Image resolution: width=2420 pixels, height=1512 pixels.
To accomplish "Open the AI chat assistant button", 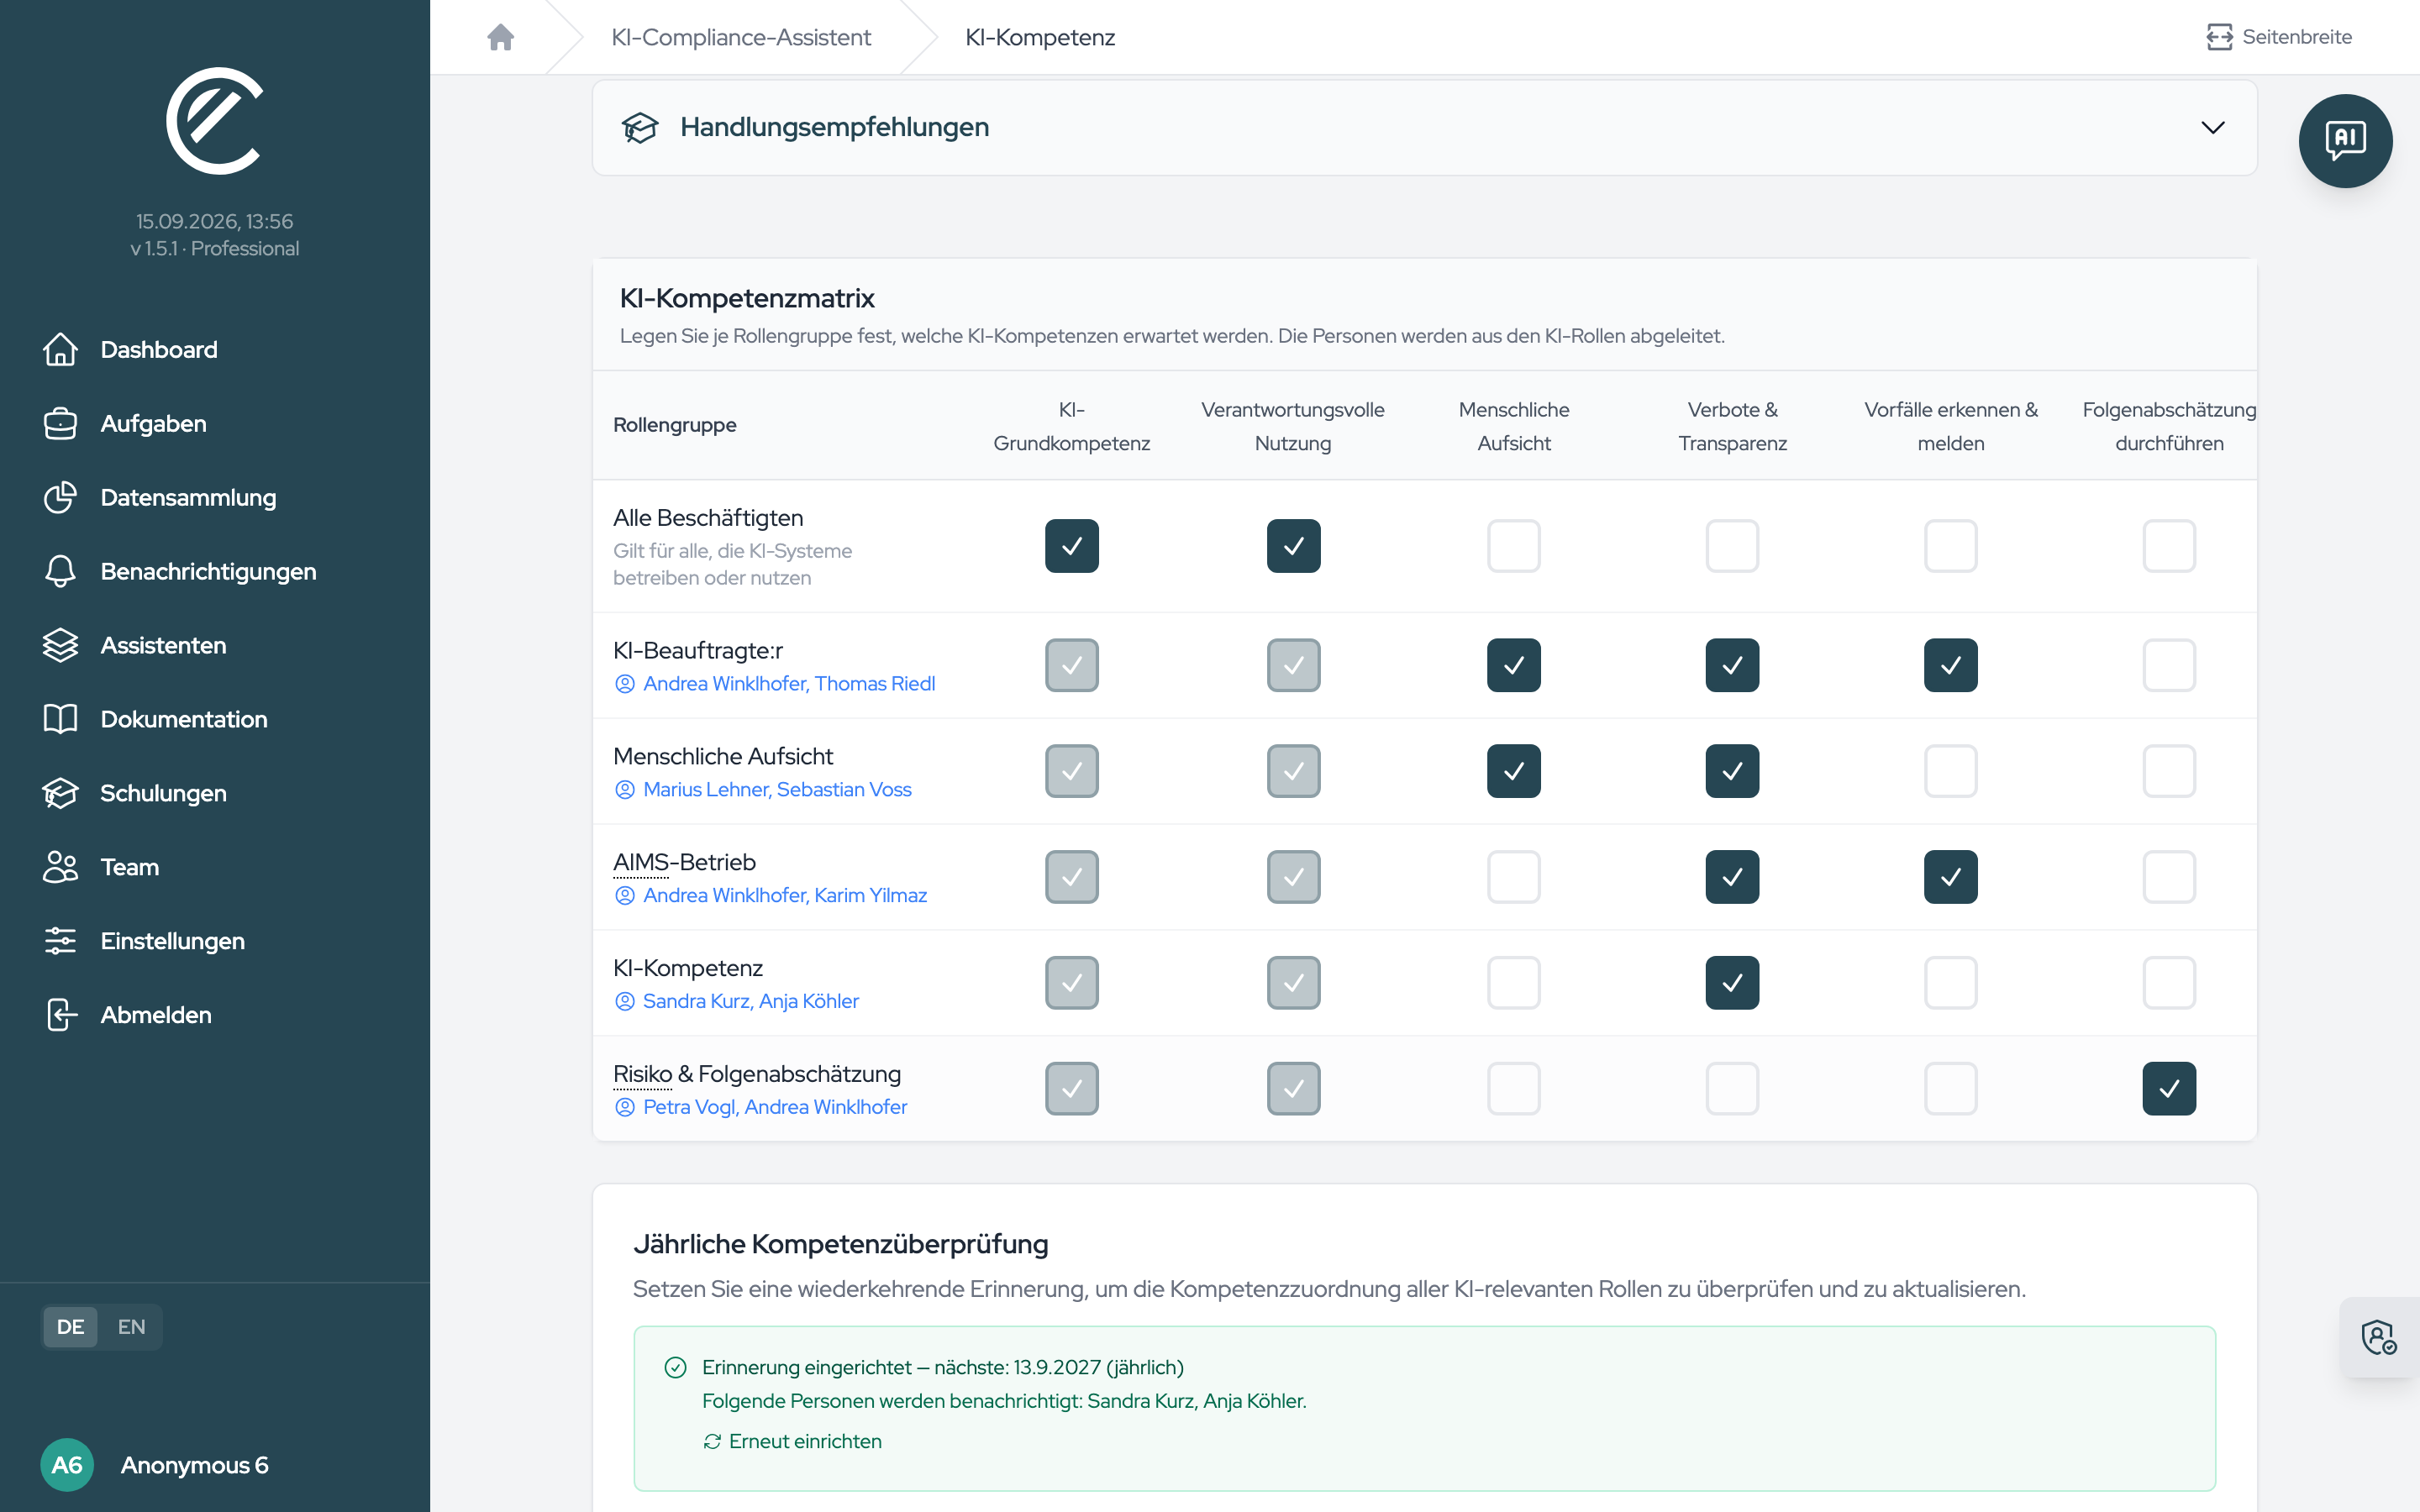I will 2345,140.
